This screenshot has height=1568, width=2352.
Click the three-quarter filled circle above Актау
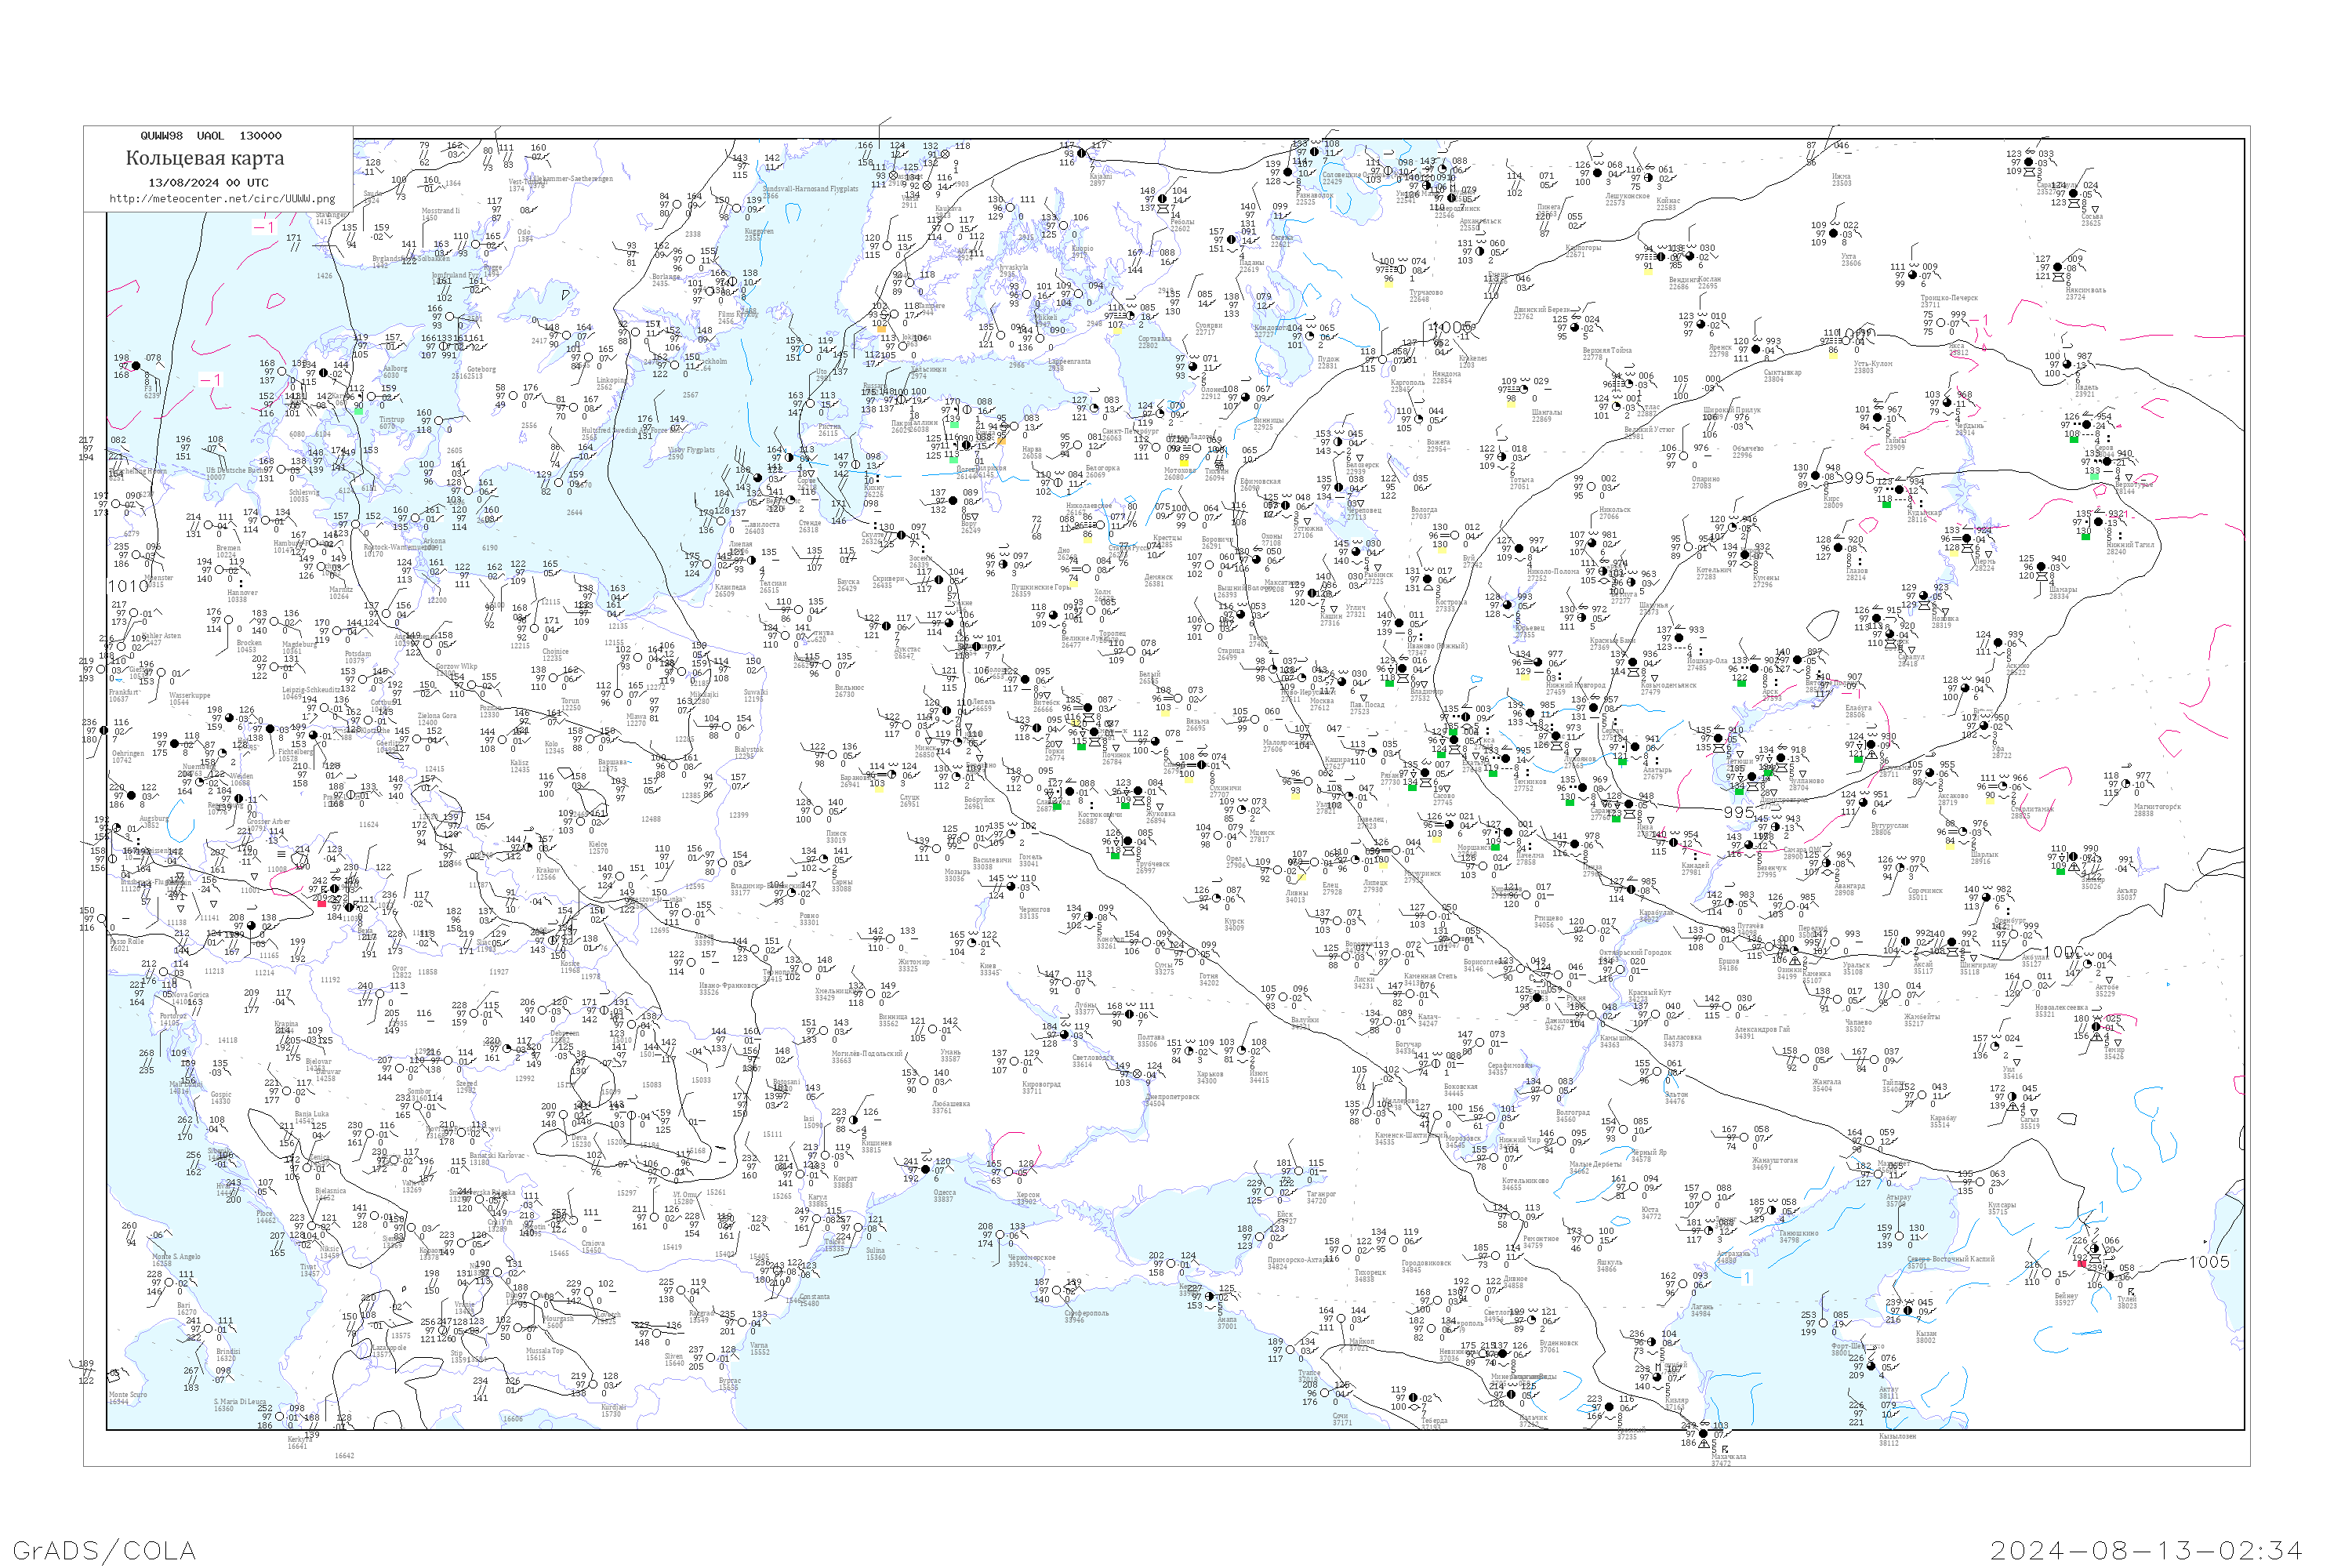coord(1872,1366)
